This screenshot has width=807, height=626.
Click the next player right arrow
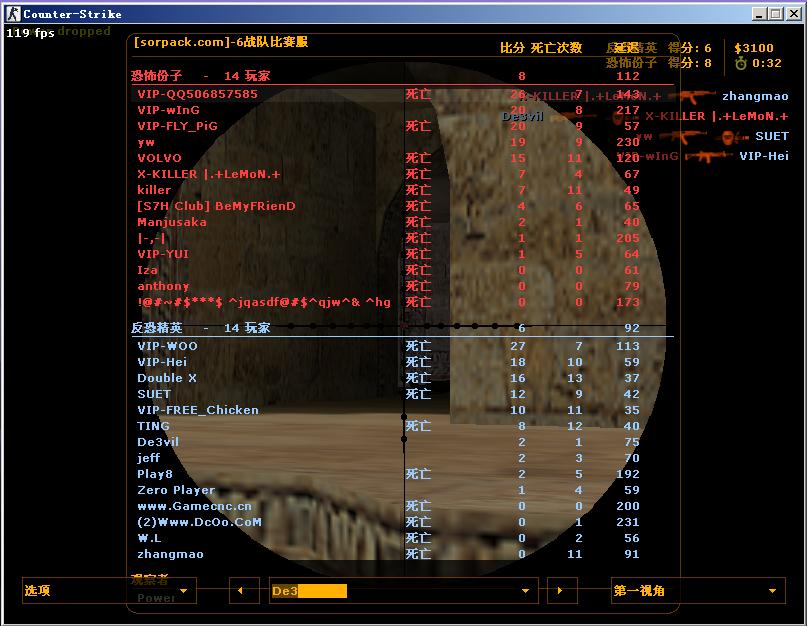coord(561,591)
